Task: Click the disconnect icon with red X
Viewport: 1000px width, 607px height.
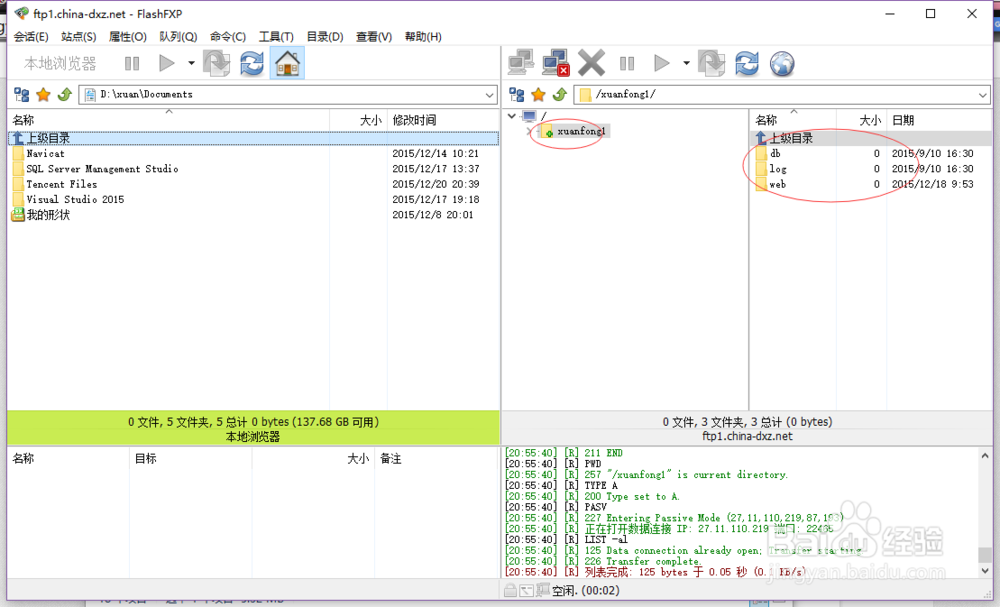Action: 555,63
